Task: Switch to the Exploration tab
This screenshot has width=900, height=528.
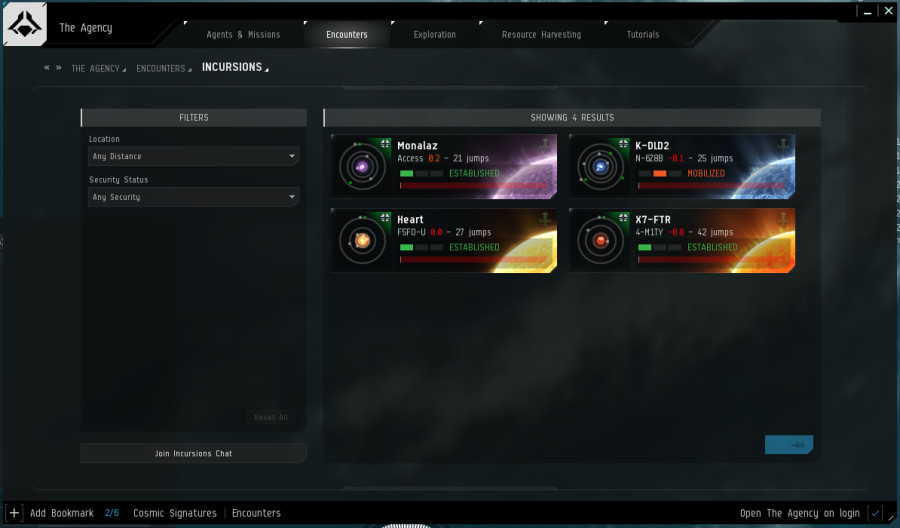Action: (435, 34)
